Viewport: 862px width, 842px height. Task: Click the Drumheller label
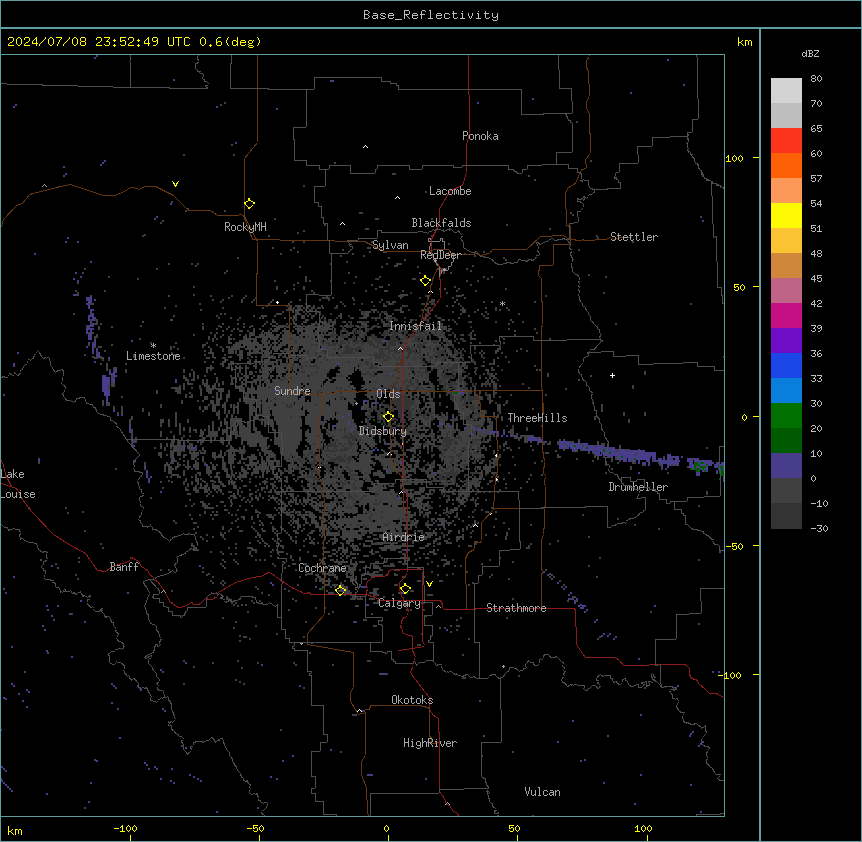pos(638,487)
